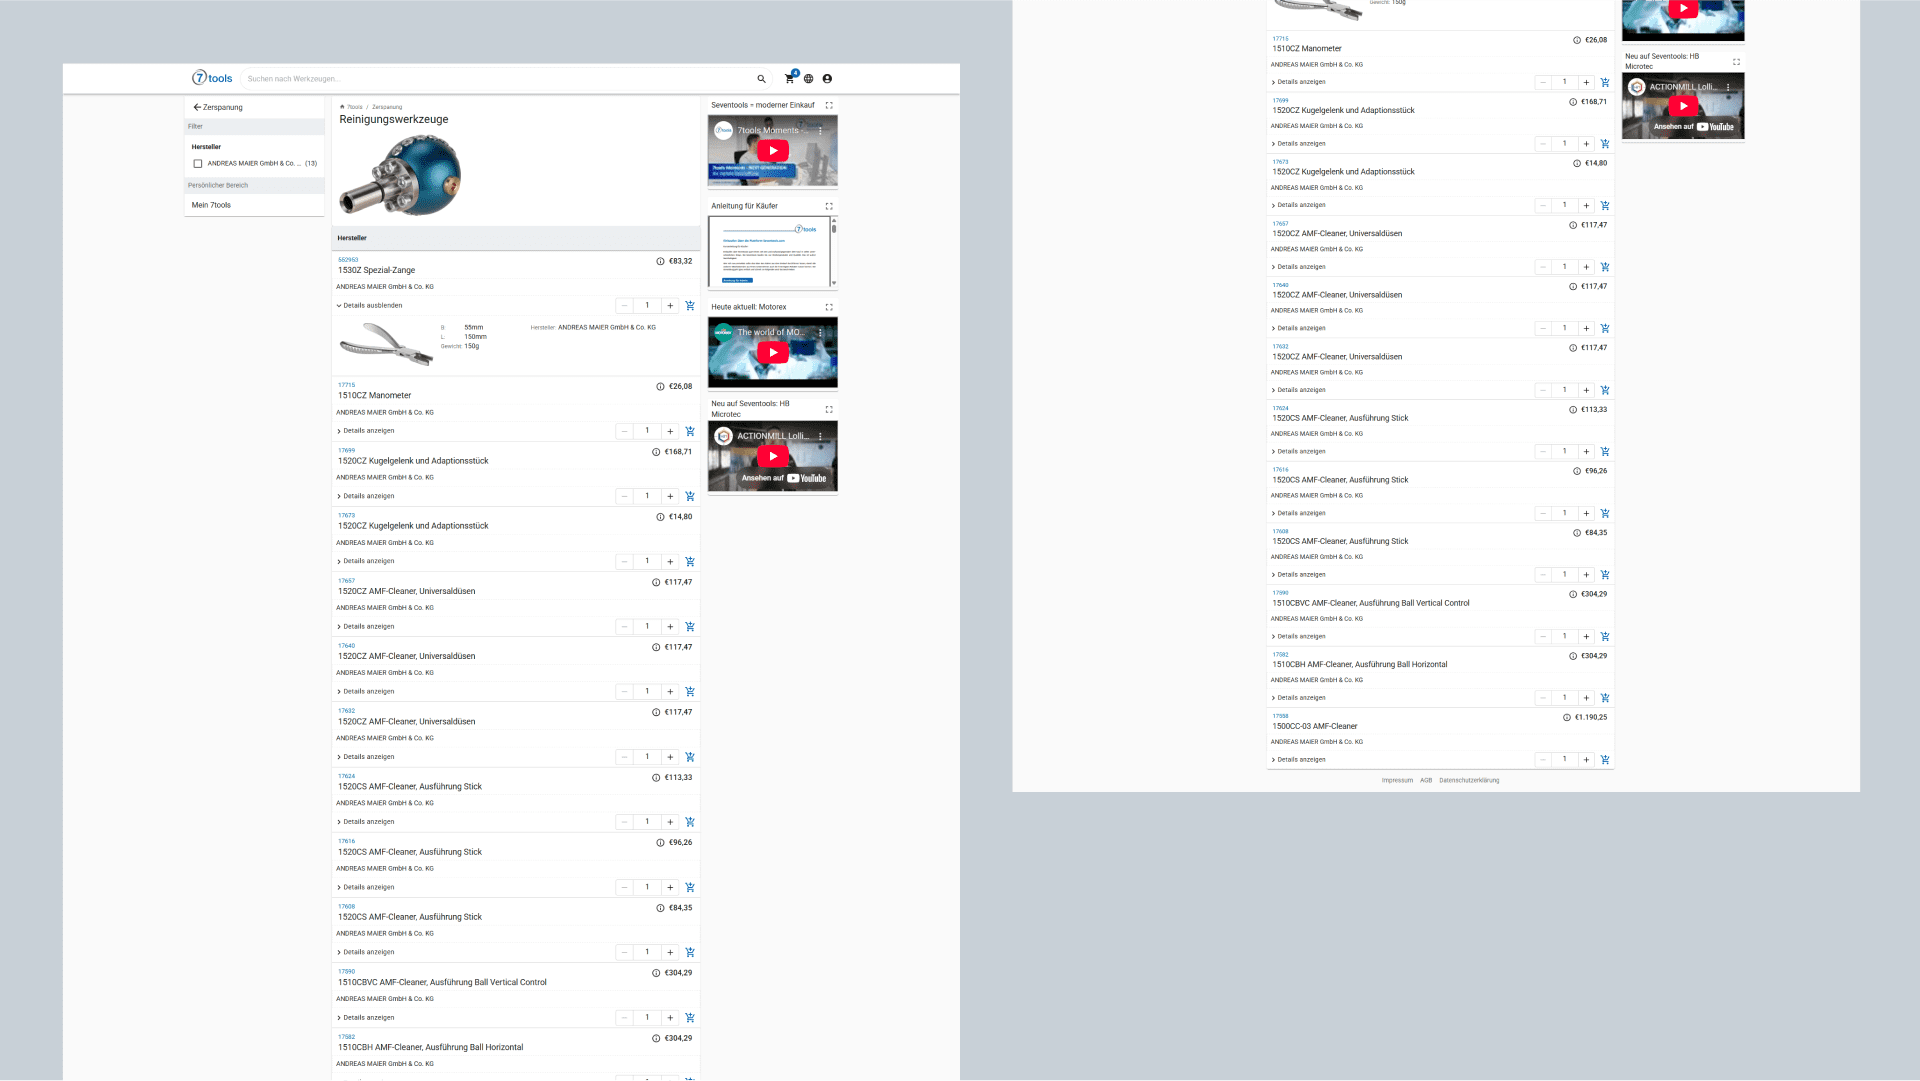Check the ANDREAS MAIER GmbH filter checkbox
This screenshot has height=1081, width=1920.
(198, 164)
